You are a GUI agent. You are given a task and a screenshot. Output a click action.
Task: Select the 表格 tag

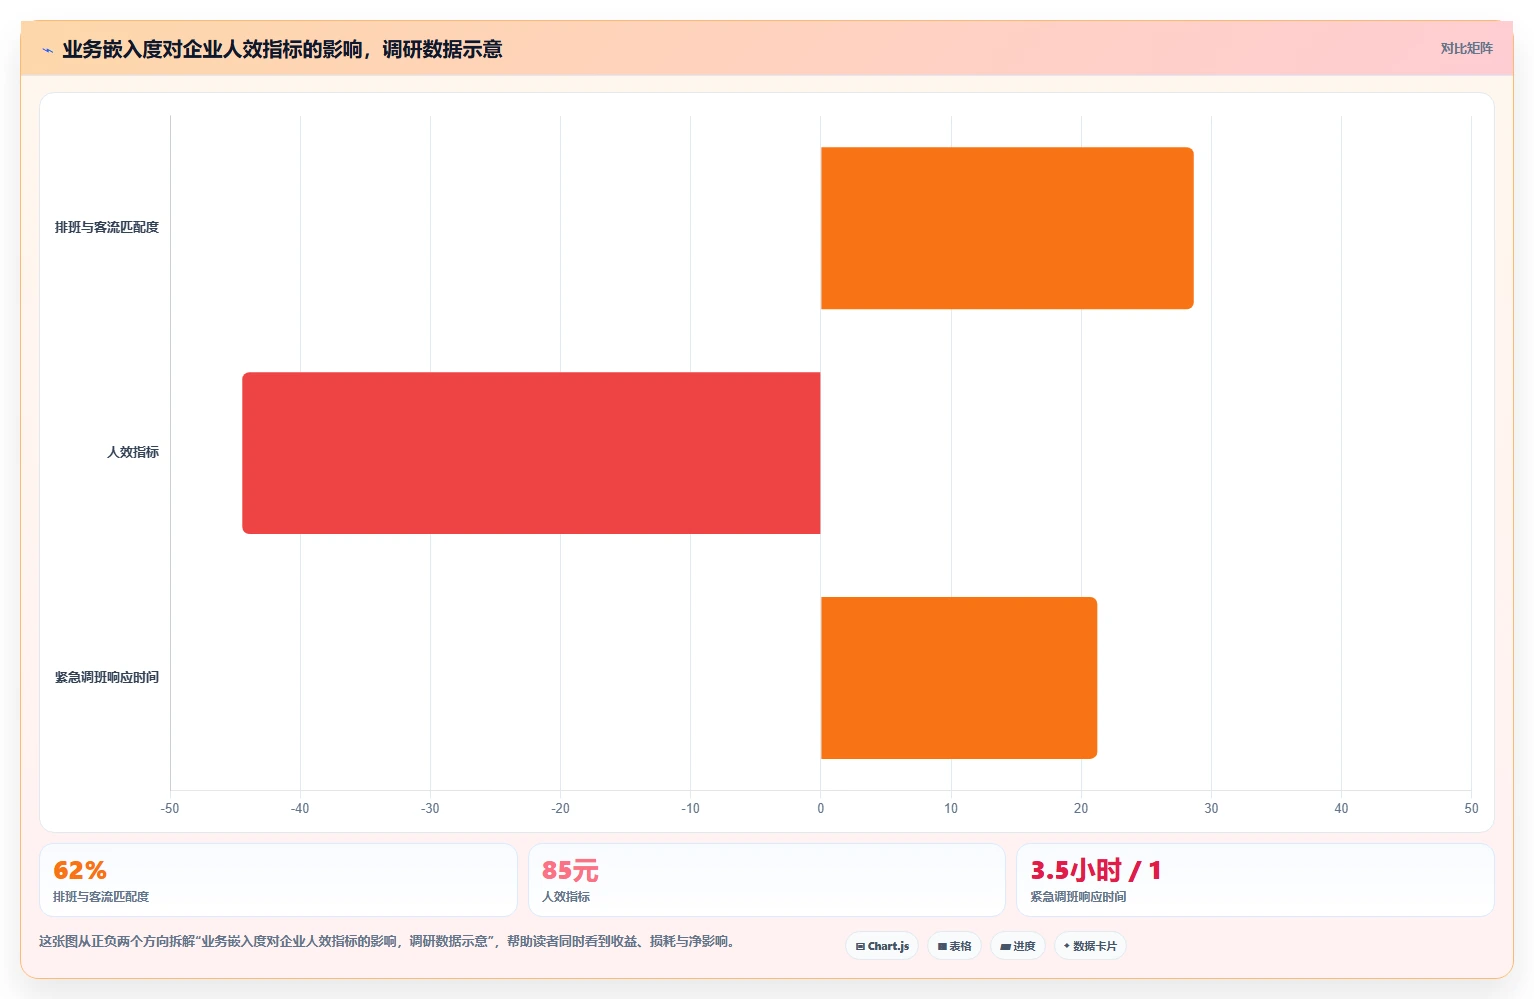pos(954,946)
